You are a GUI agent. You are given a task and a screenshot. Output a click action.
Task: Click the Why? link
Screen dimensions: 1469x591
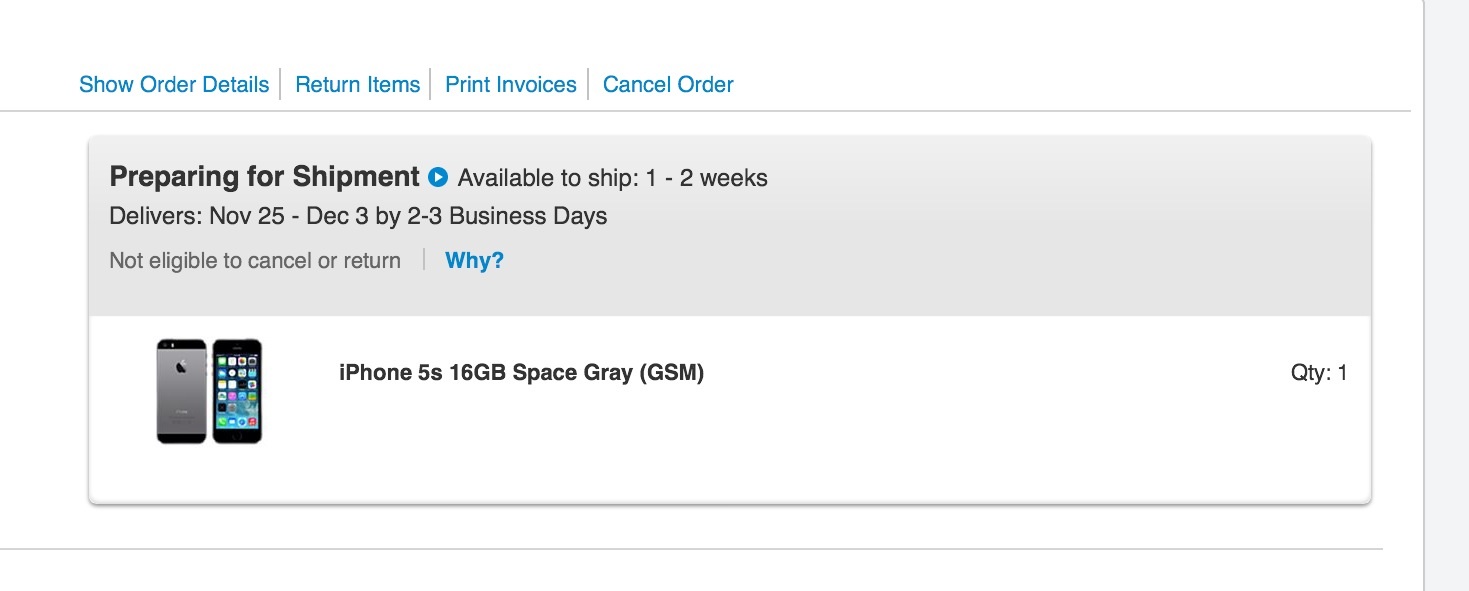tap(474, 261)
